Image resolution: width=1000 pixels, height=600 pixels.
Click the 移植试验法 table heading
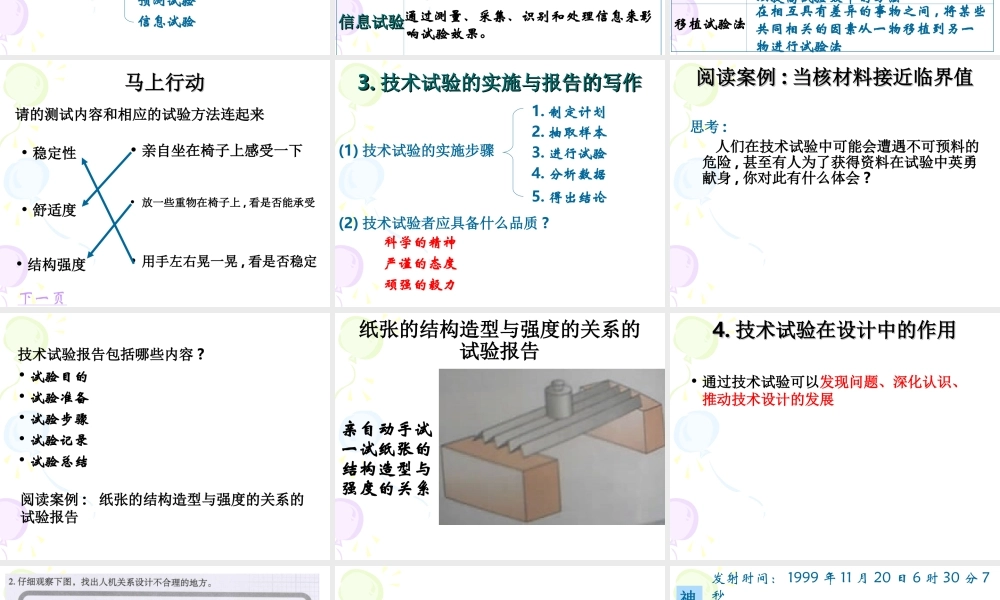click(x=709, y=24)
